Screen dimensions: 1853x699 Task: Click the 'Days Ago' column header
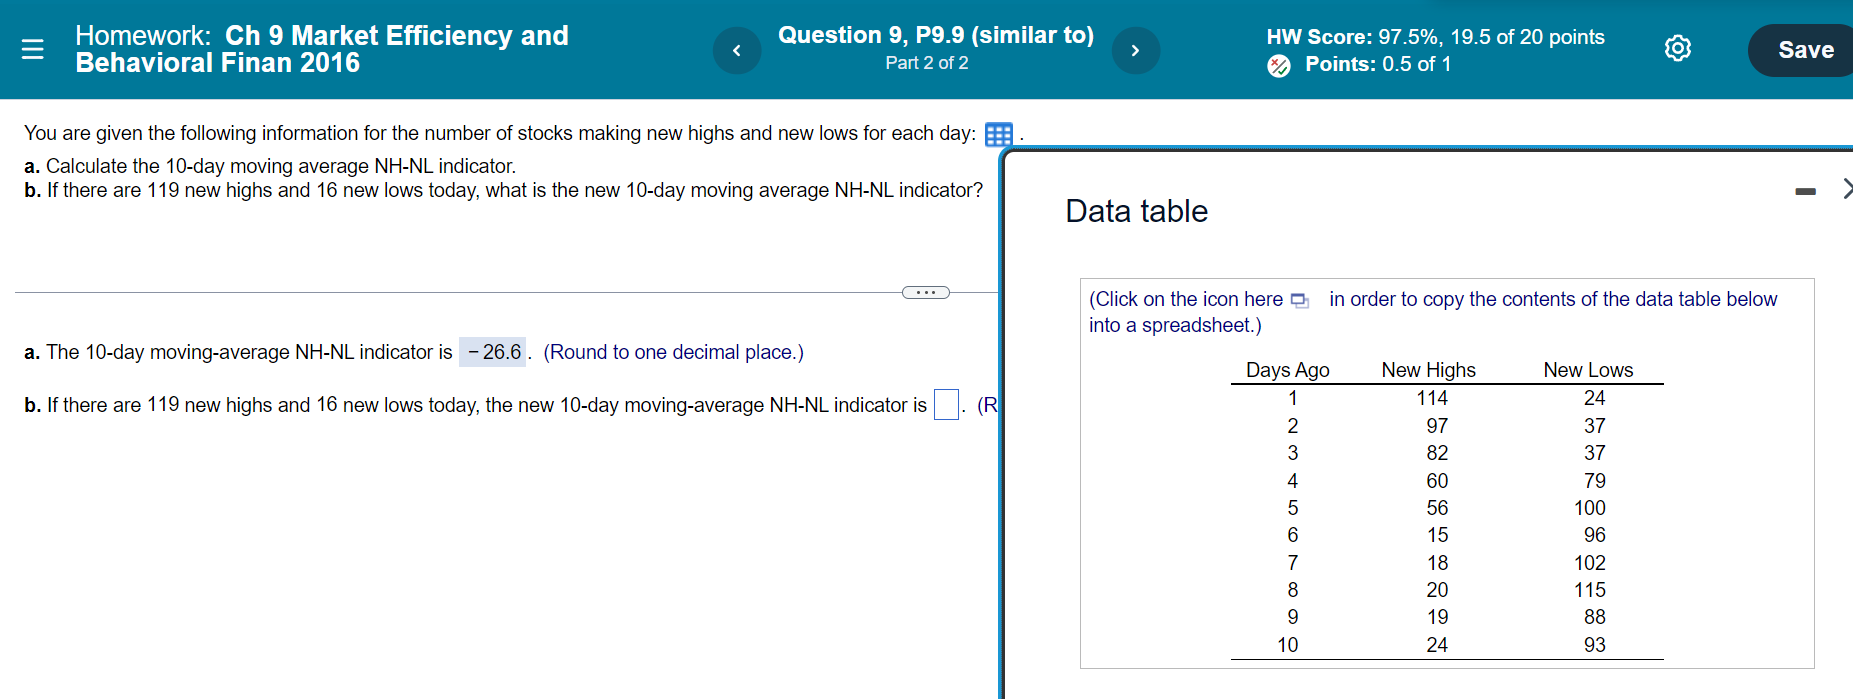coord(1287,370)
